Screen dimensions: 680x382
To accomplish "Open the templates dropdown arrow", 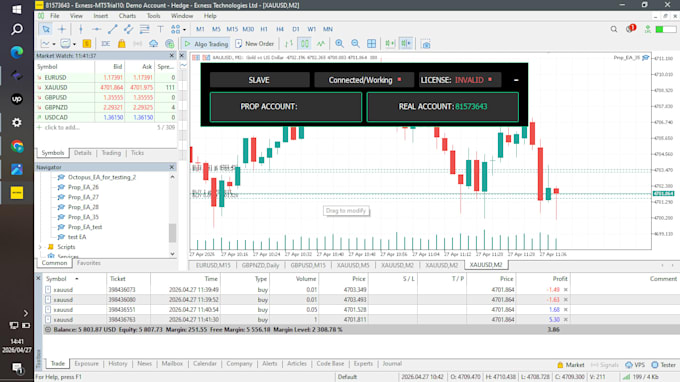I will 74,44.
